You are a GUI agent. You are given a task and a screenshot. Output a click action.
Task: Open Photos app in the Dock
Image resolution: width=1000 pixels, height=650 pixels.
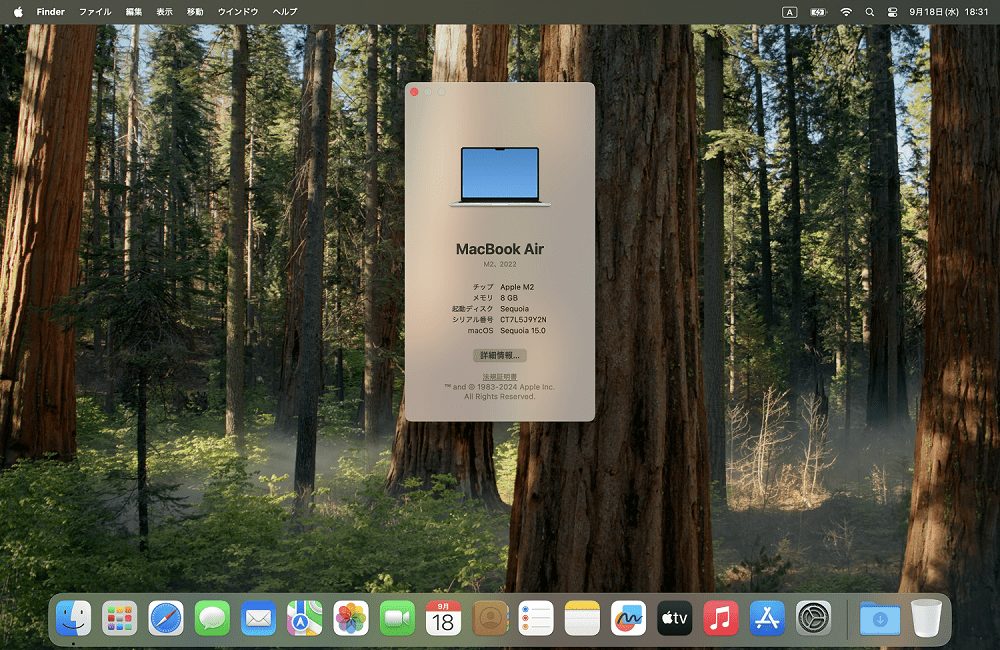(351, 618)
